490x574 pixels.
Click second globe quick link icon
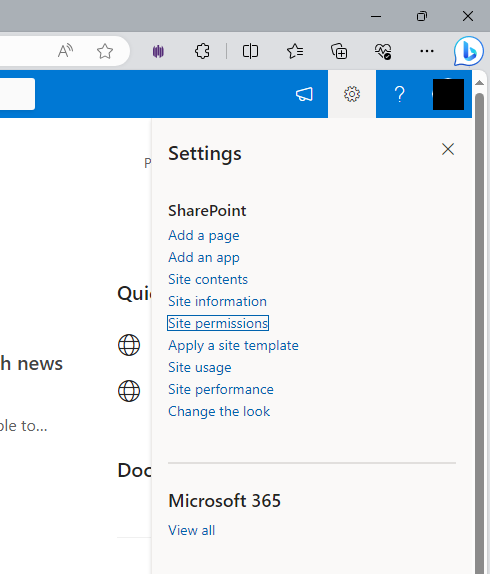(x=129, y=391)
